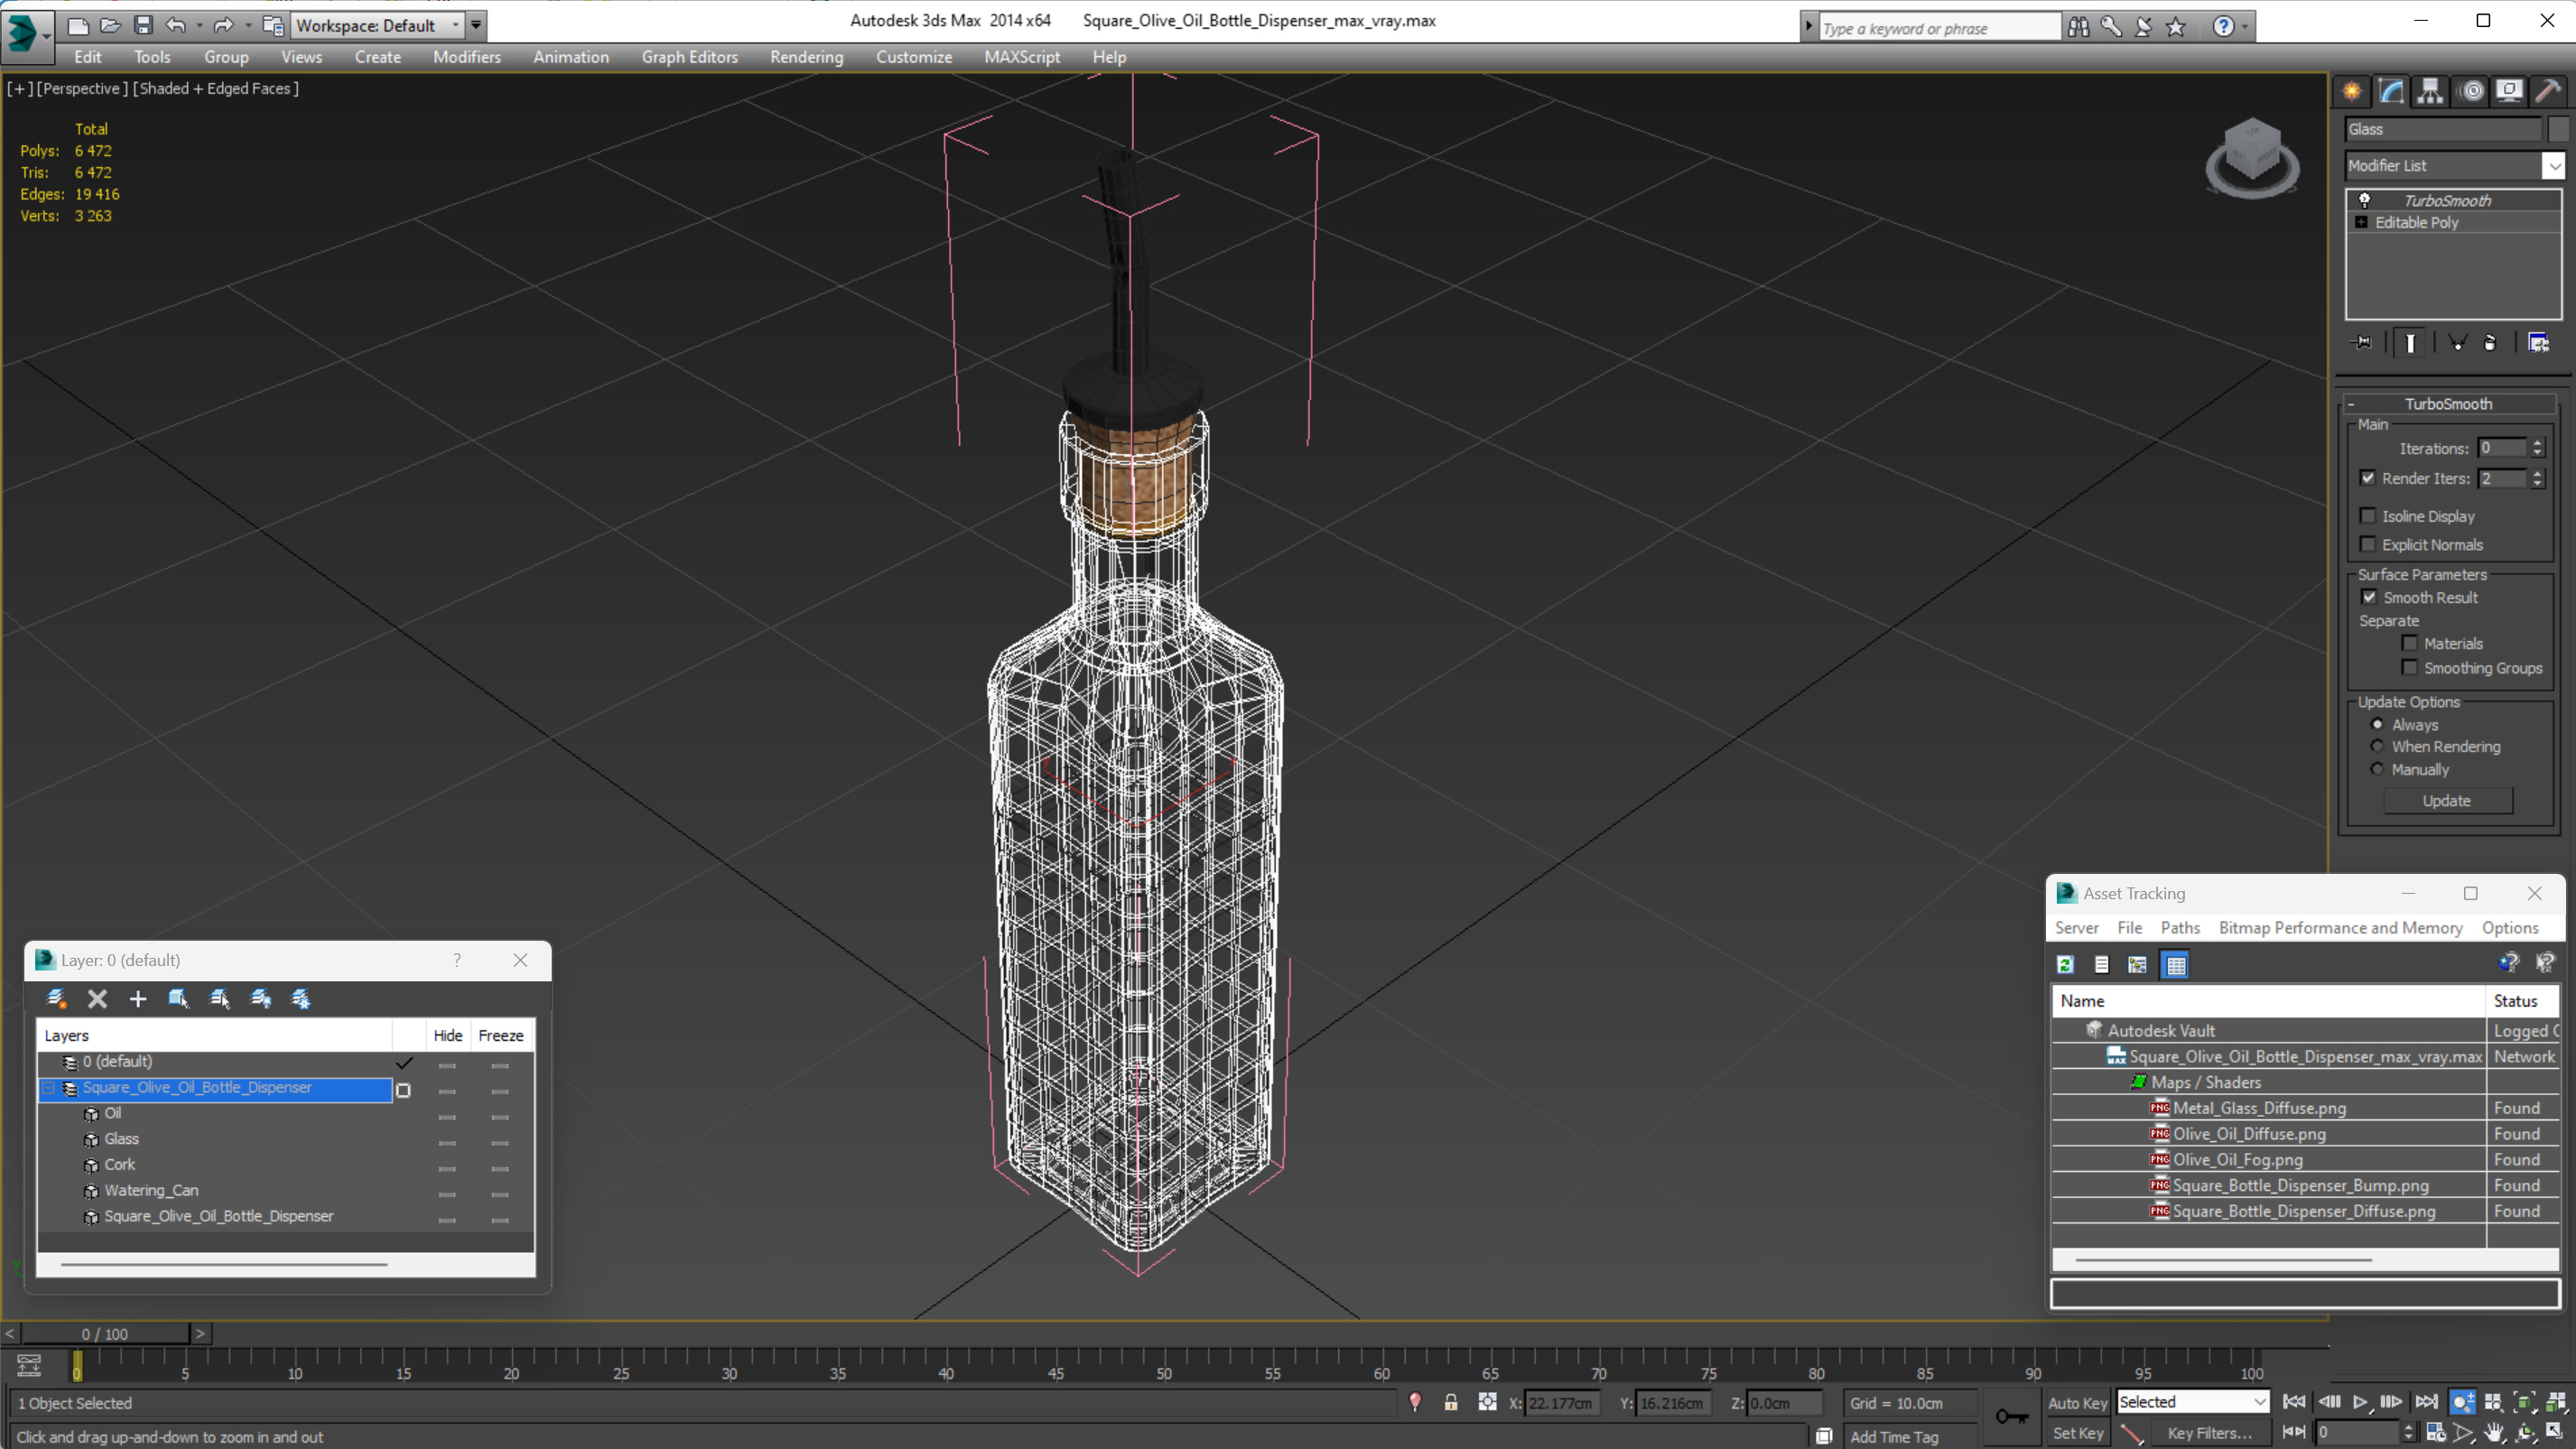Select the Cork object in Layers list
This screenshot has height=1449, width=2576.
click(x=119, y=1164)
